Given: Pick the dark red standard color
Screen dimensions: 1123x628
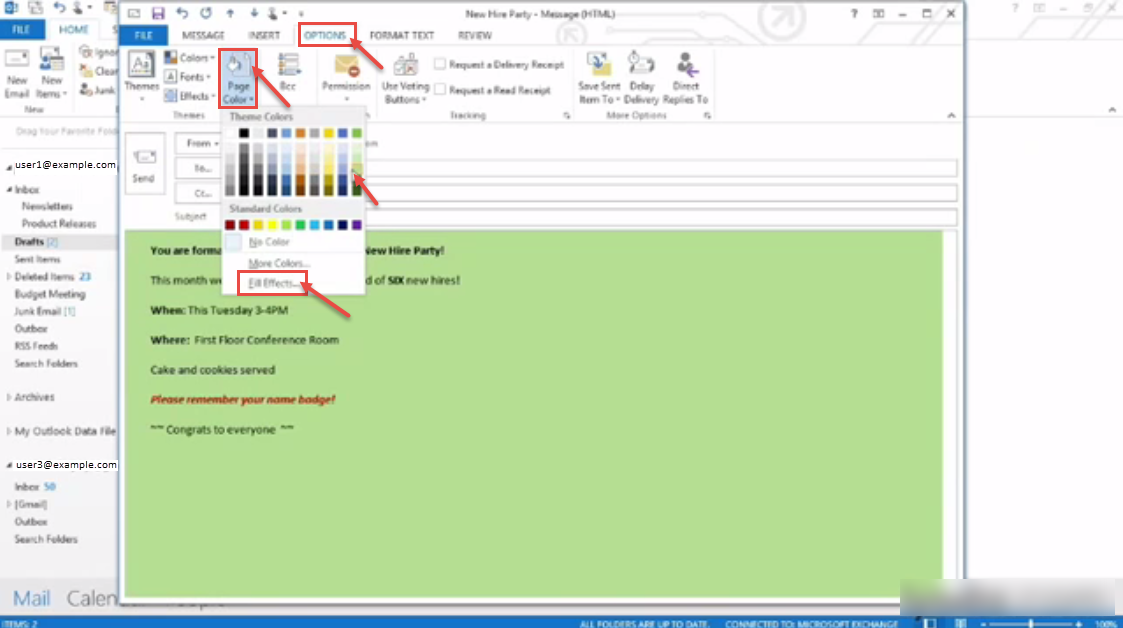Looking at the screenshot, I should [x=230, y=225].
